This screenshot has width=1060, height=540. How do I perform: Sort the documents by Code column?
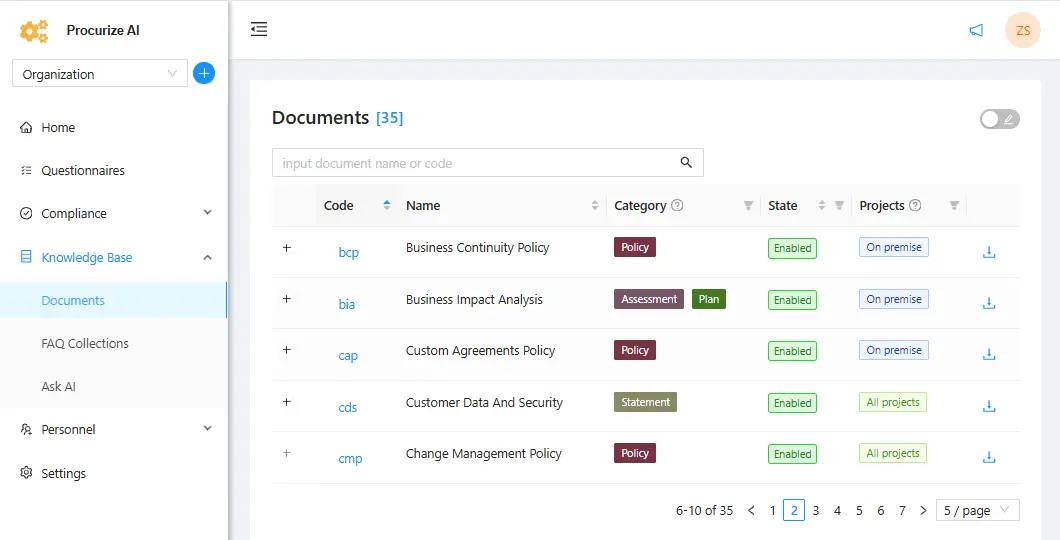tap(387, 206)
